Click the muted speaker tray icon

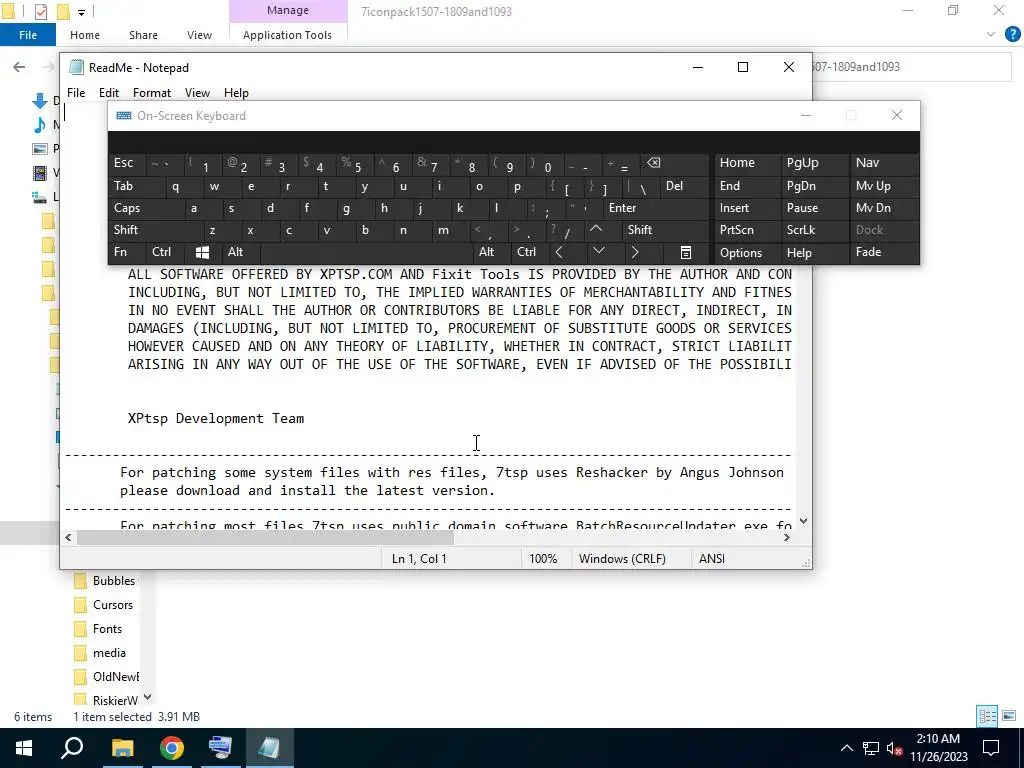[894, 748]
